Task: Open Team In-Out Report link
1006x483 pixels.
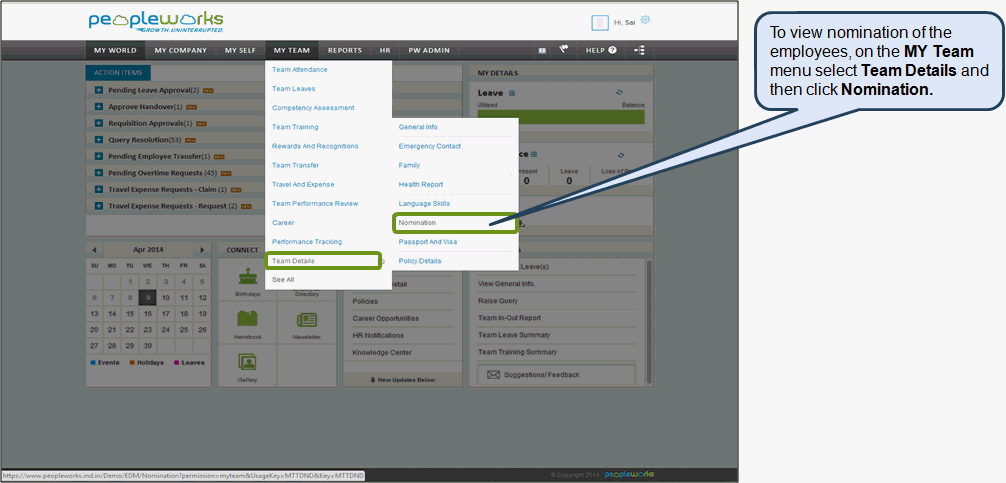Action: (509, 318)
